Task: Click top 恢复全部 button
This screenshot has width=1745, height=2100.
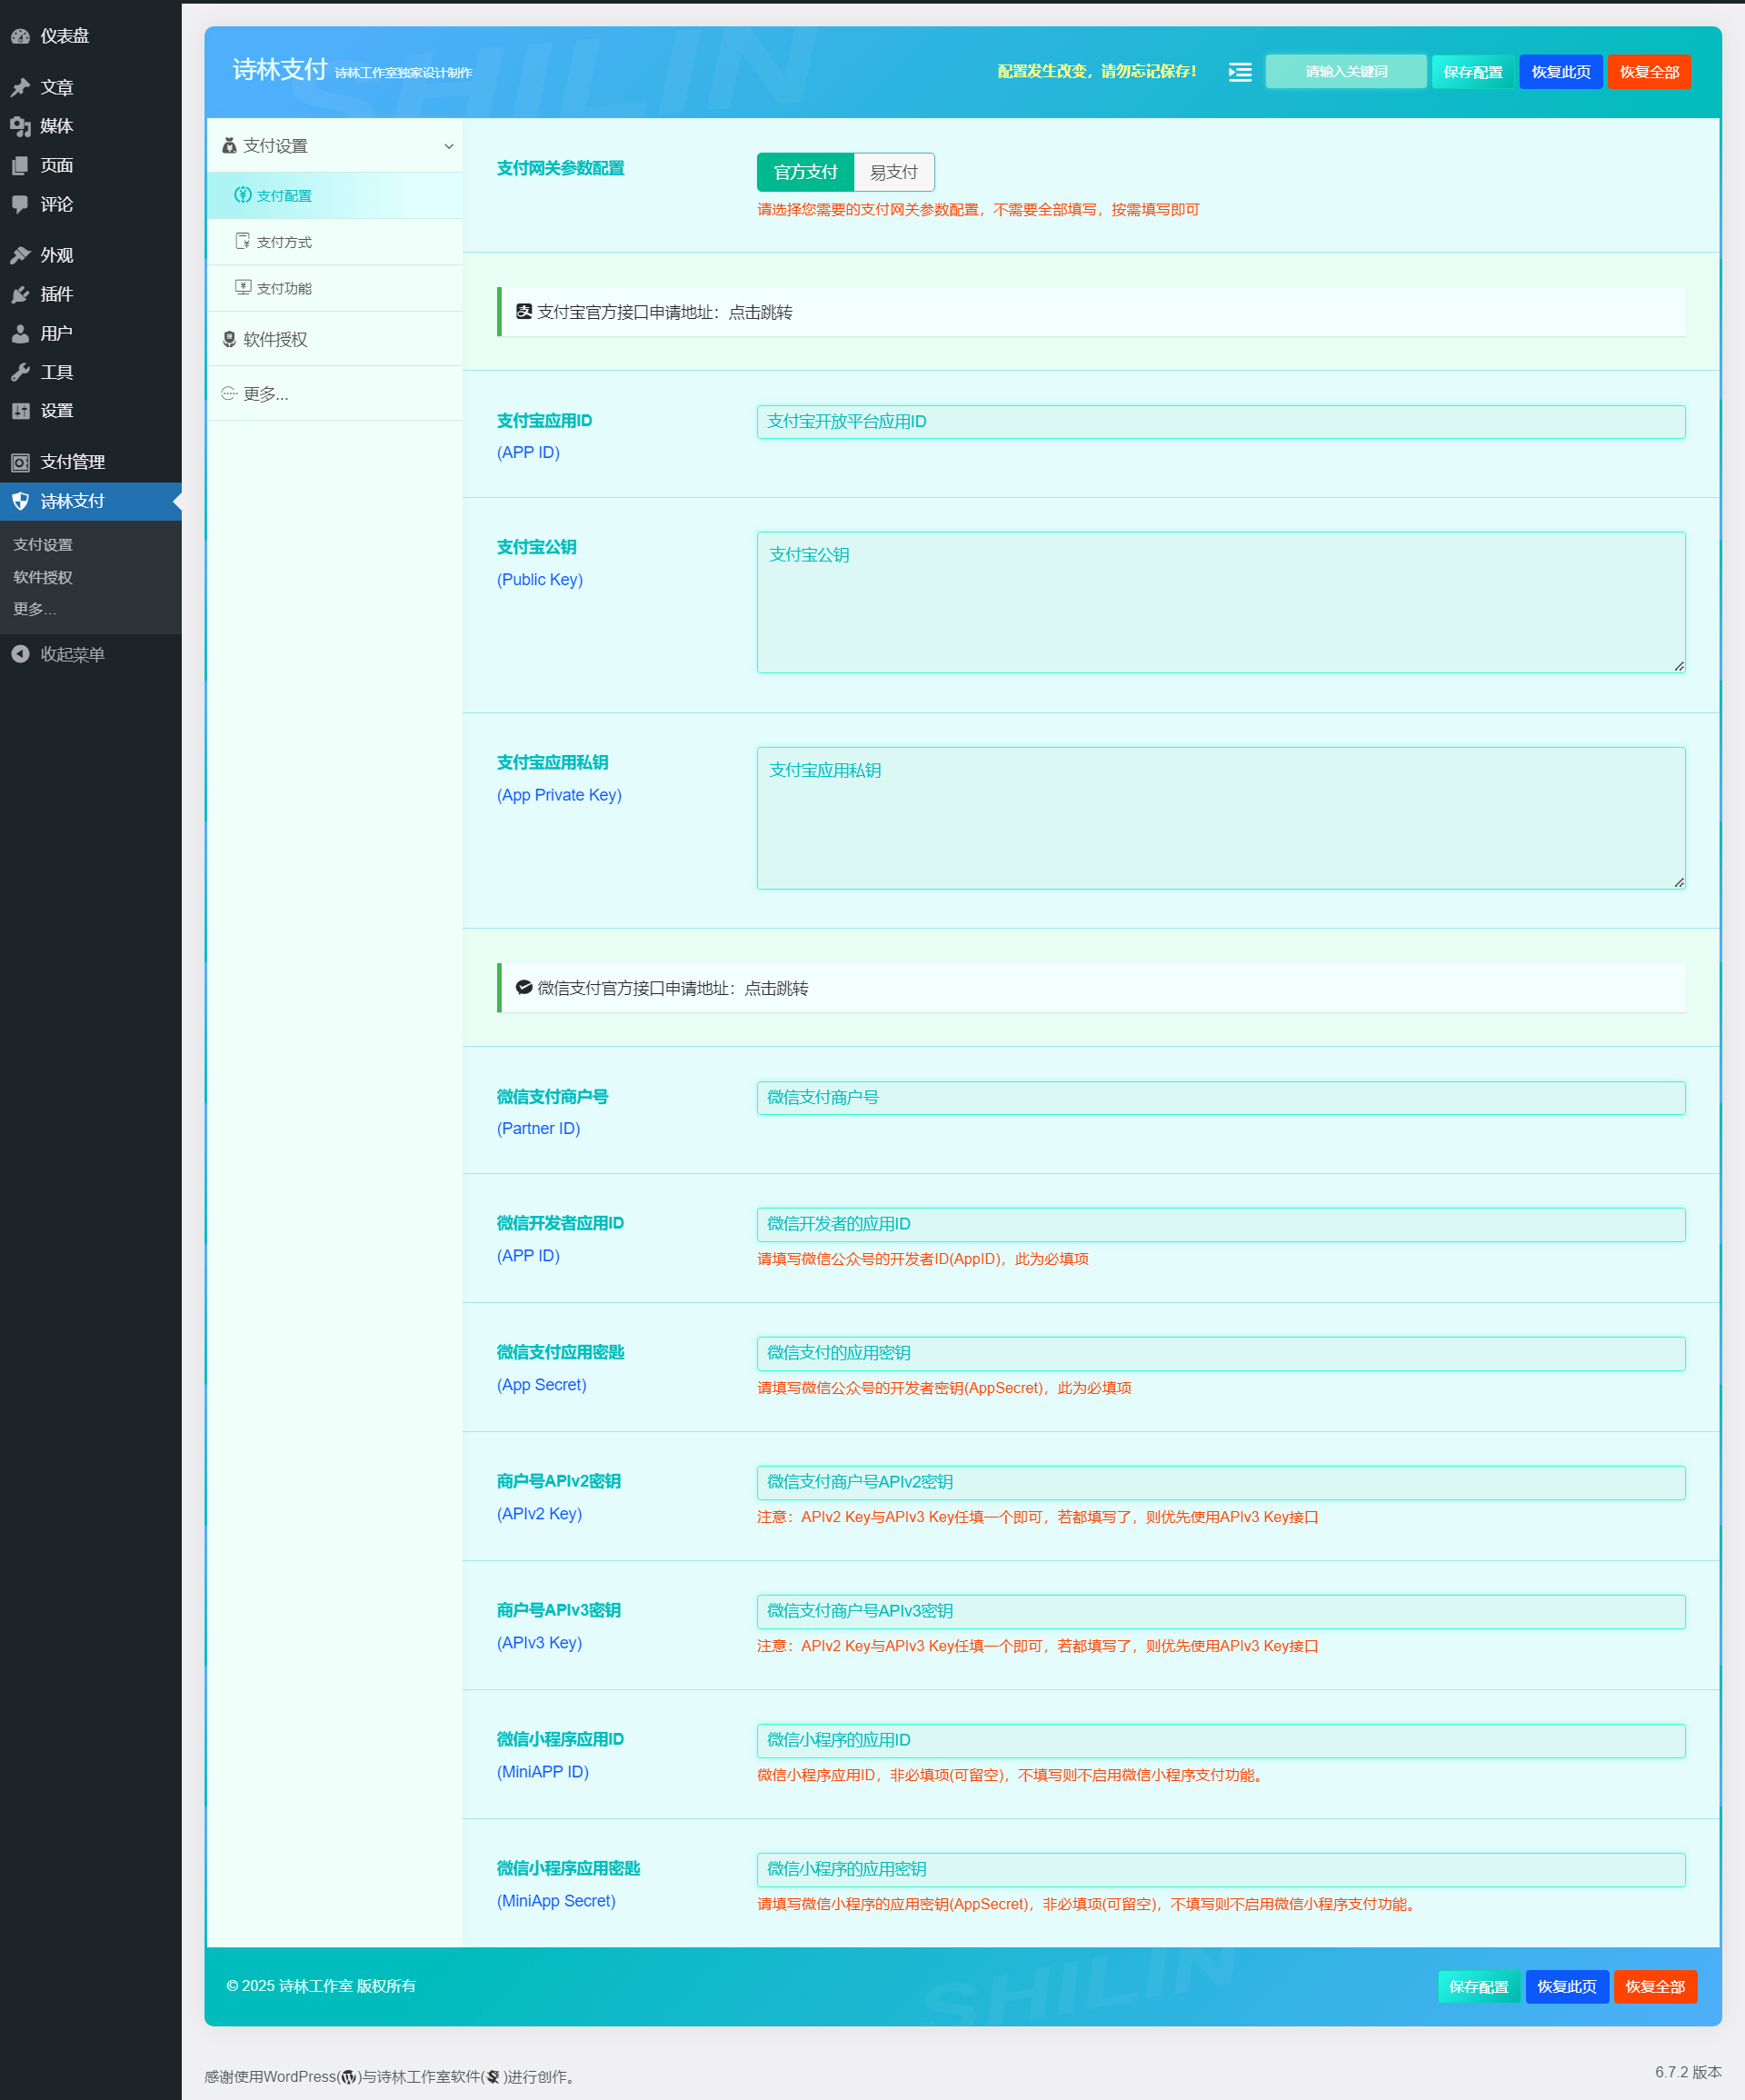Action: pos(1649,72)
